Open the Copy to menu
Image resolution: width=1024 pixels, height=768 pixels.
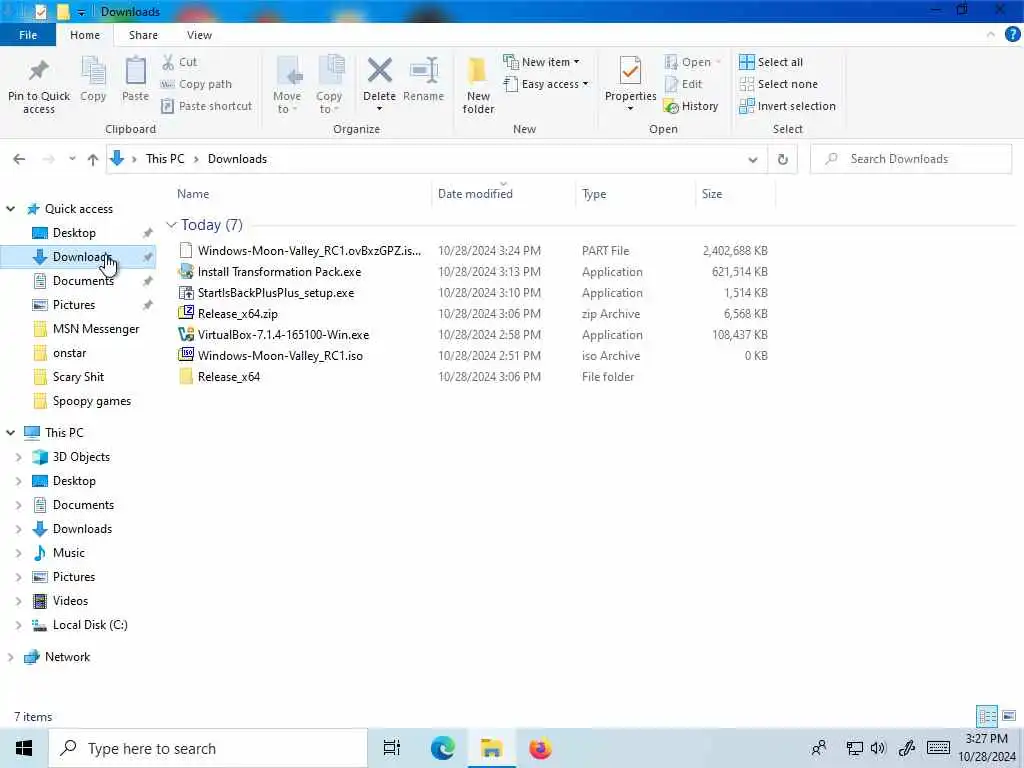328,85
